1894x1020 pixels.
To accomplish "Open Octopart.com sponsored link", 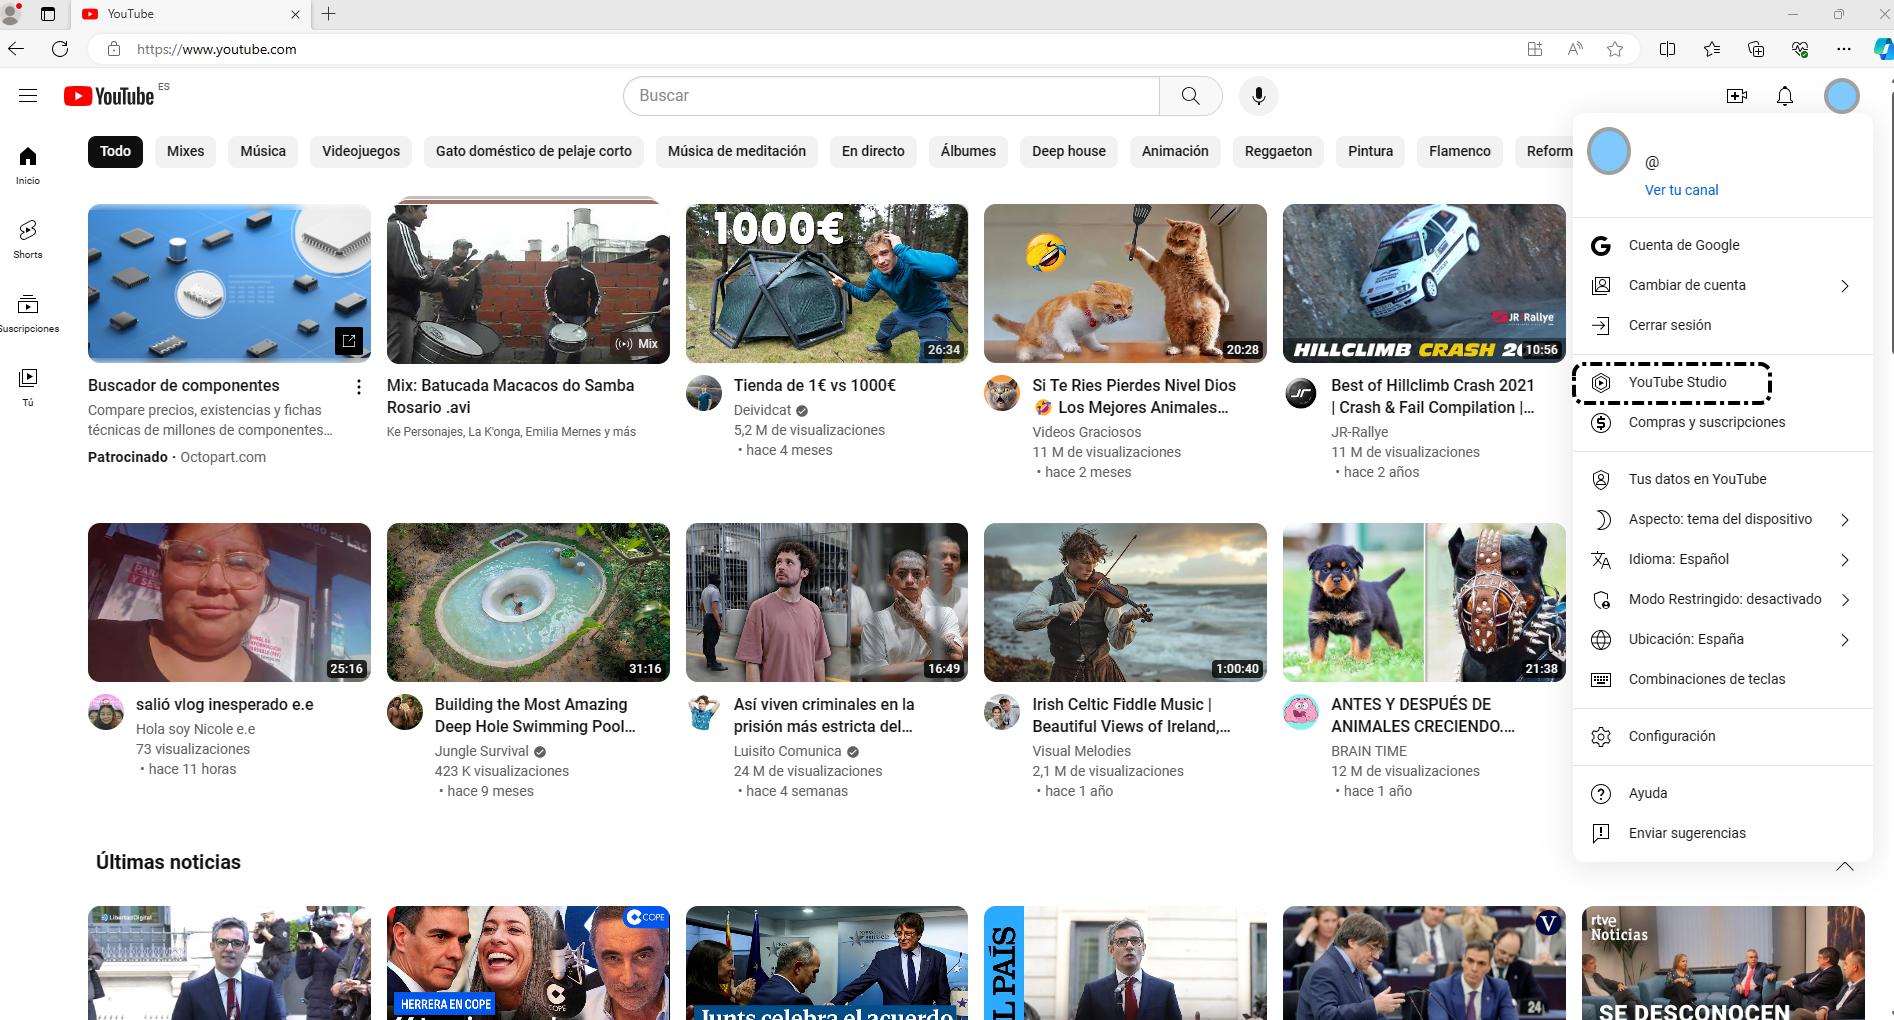I will coord(223,457).
